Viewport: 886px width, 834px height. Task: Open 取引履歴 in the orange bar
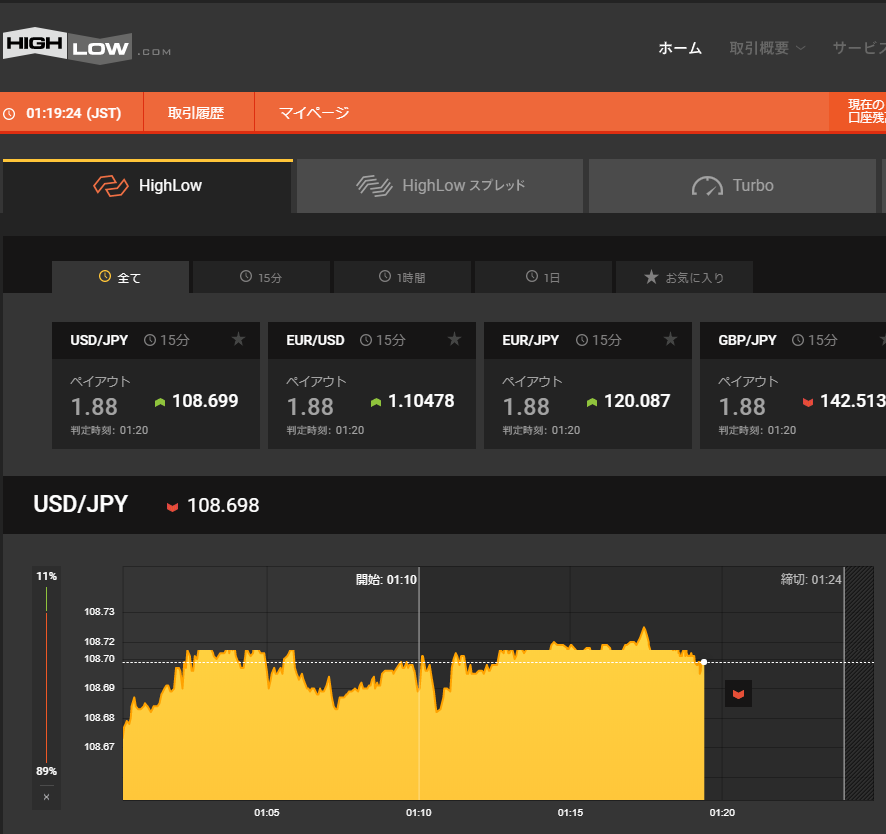click(196, 113)
